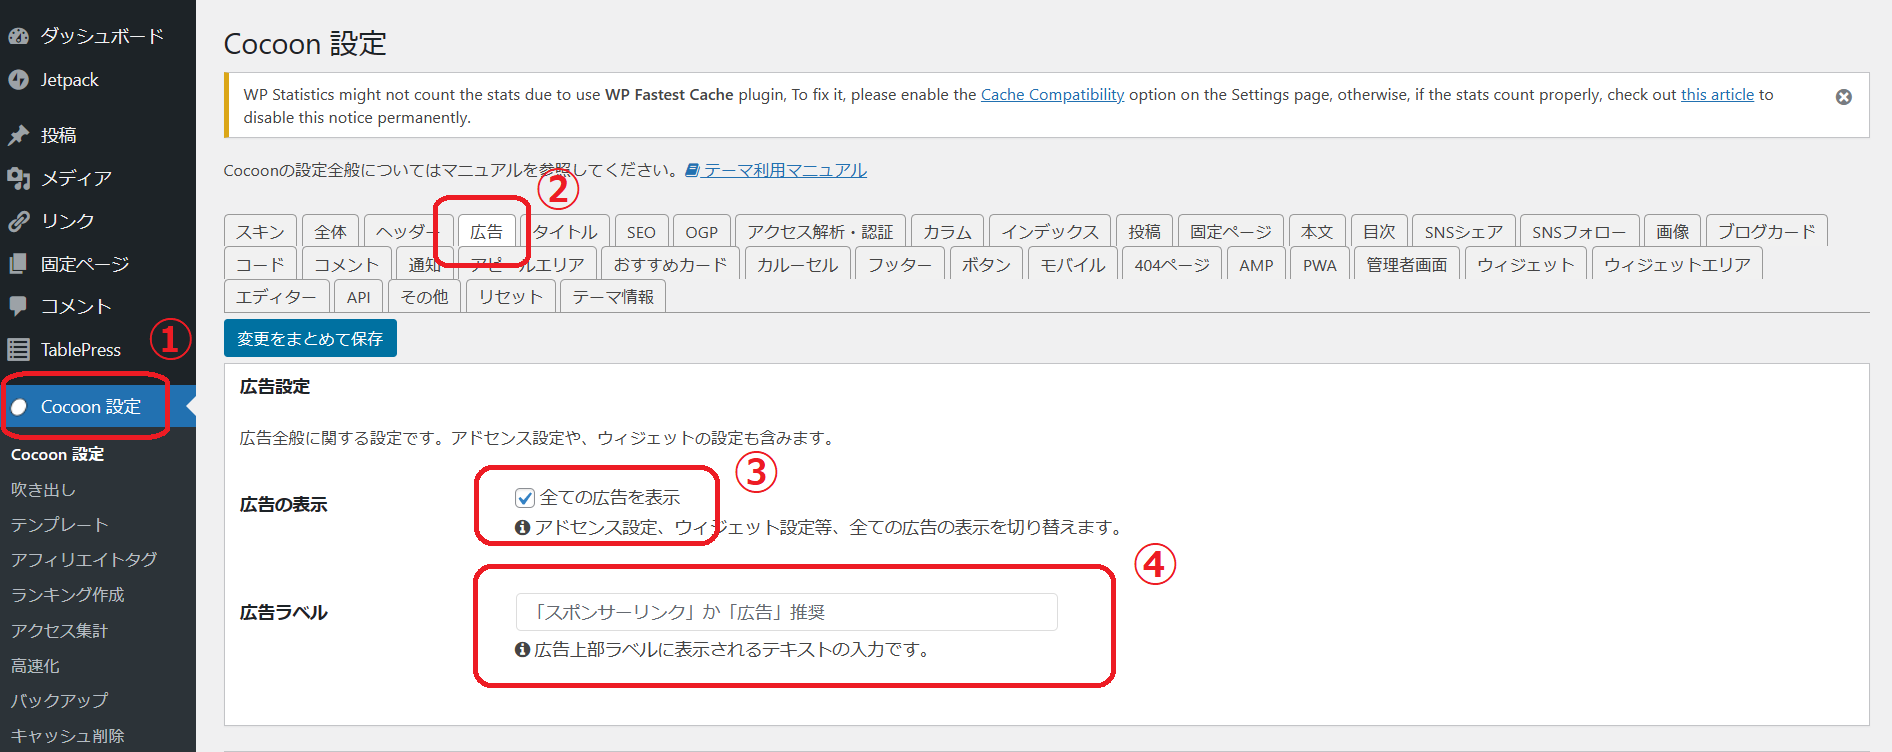Open the SEO tab
1892x752 pixels.
pyautogui.click(x=641, y=231)
